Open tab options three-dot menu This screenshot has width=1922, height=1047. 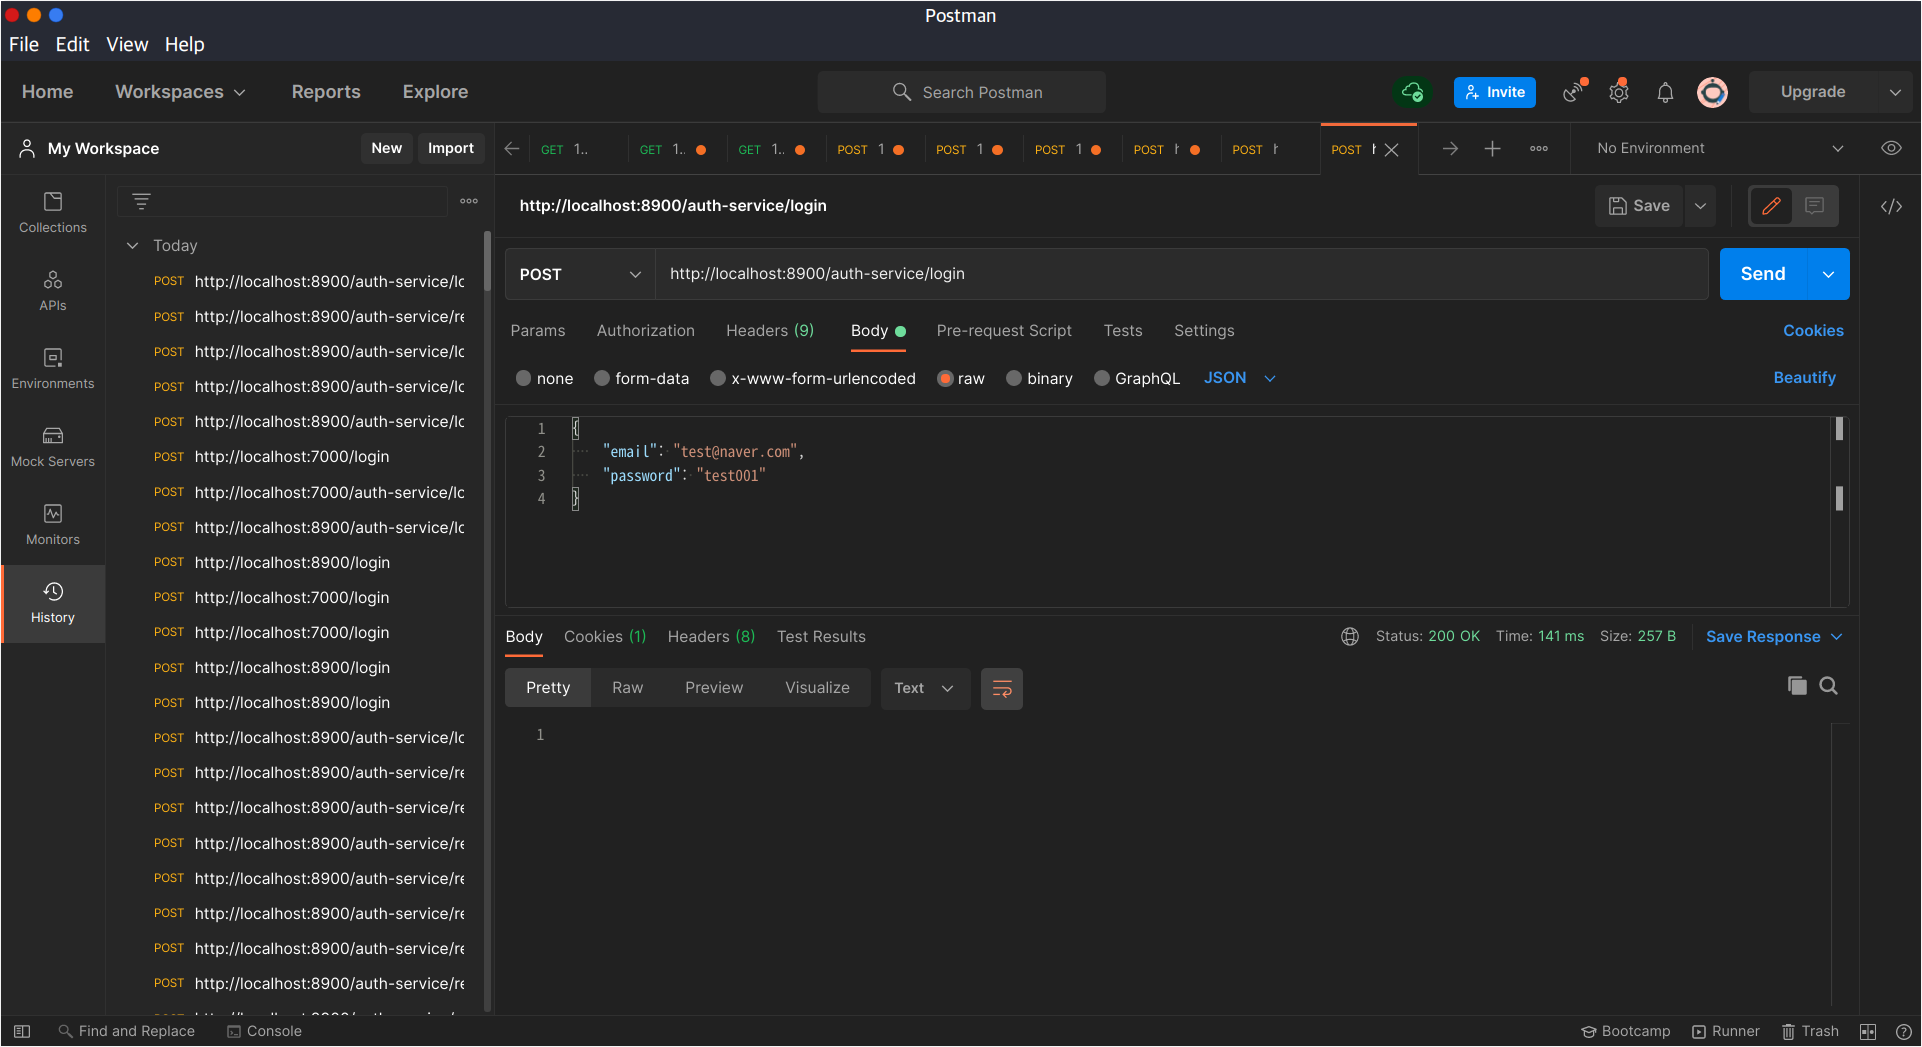coord(1539,148)
